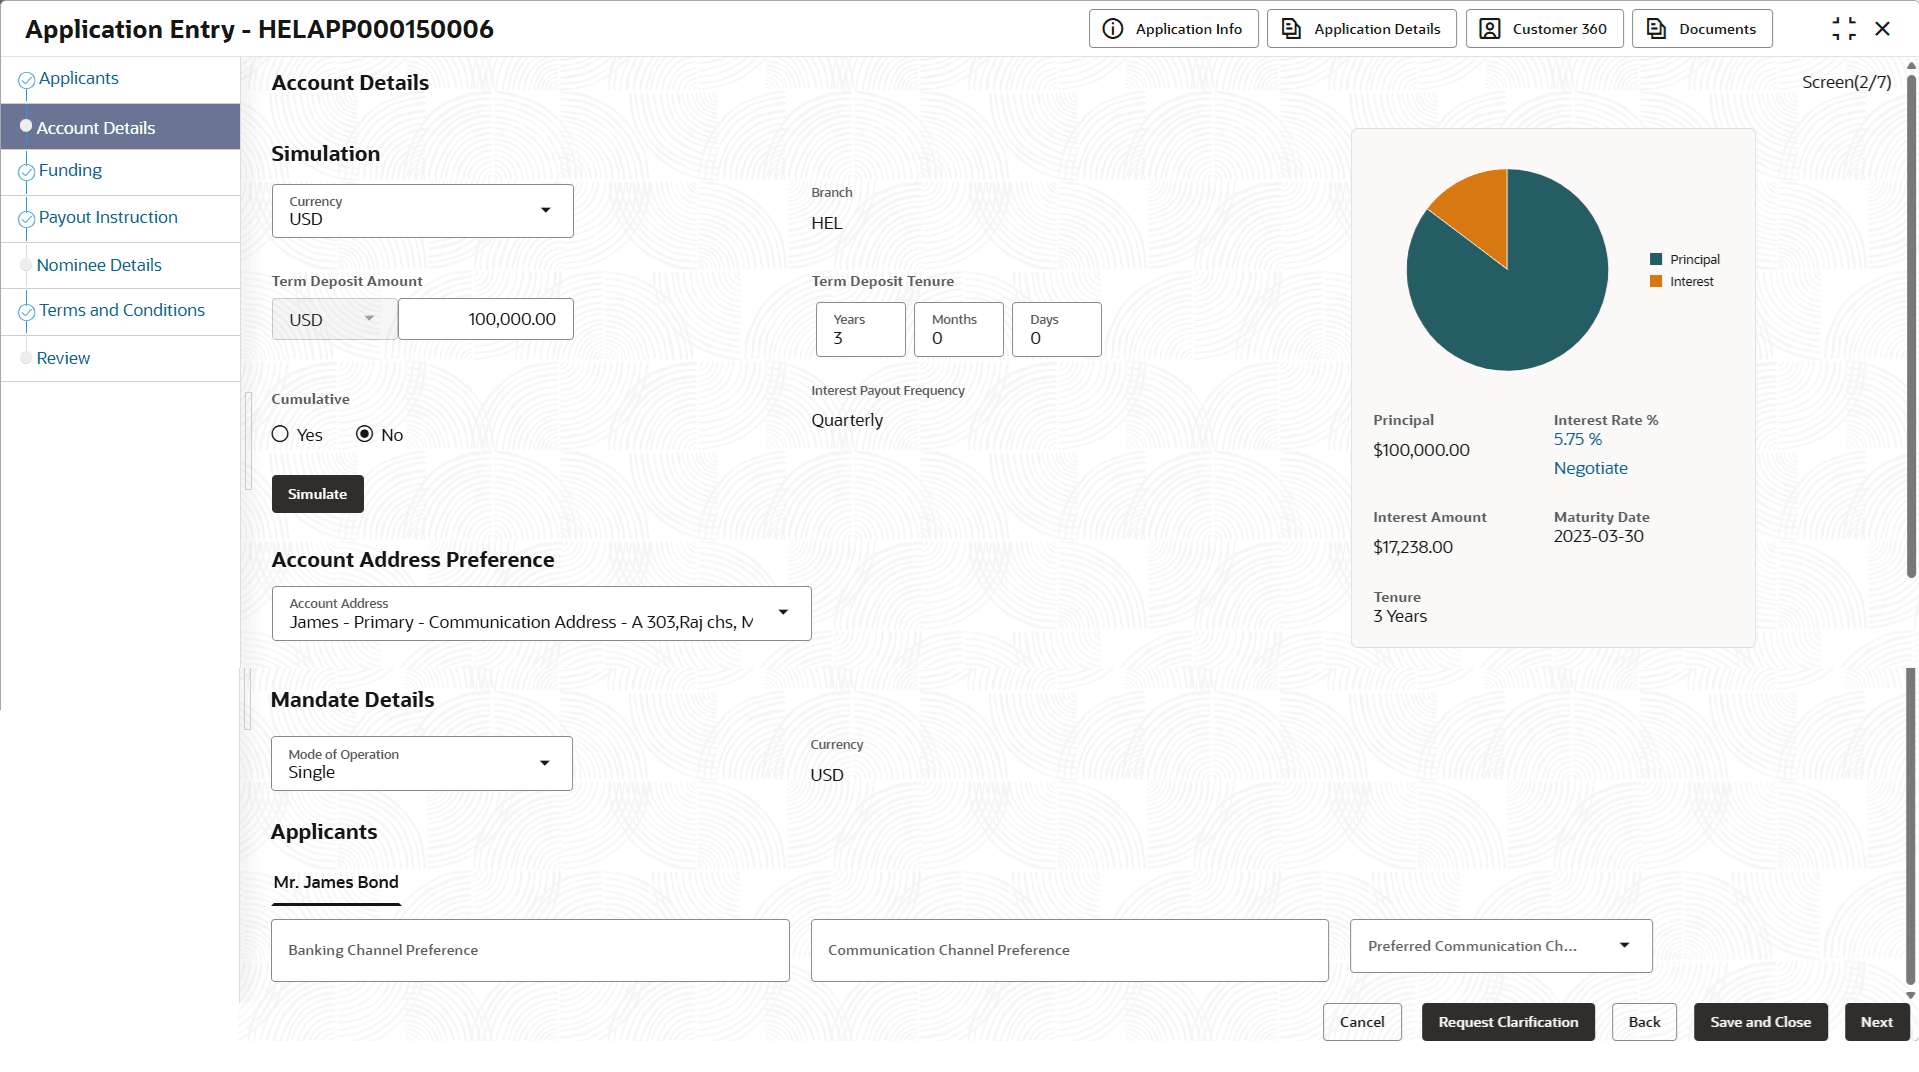
Task: Click the Term Deposit Amount field
Action: (x=486, y=319)
